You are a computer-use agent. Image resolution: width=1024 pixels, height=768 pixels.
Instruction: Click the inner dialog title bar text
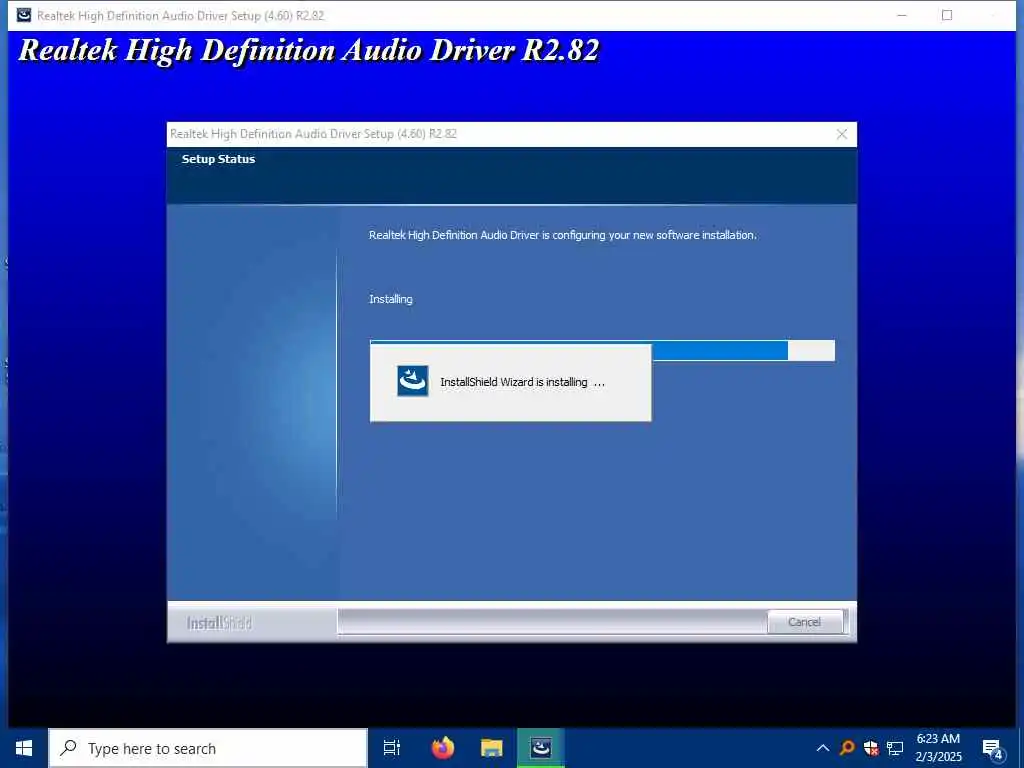pyautogui.click(x=313, y=134)
